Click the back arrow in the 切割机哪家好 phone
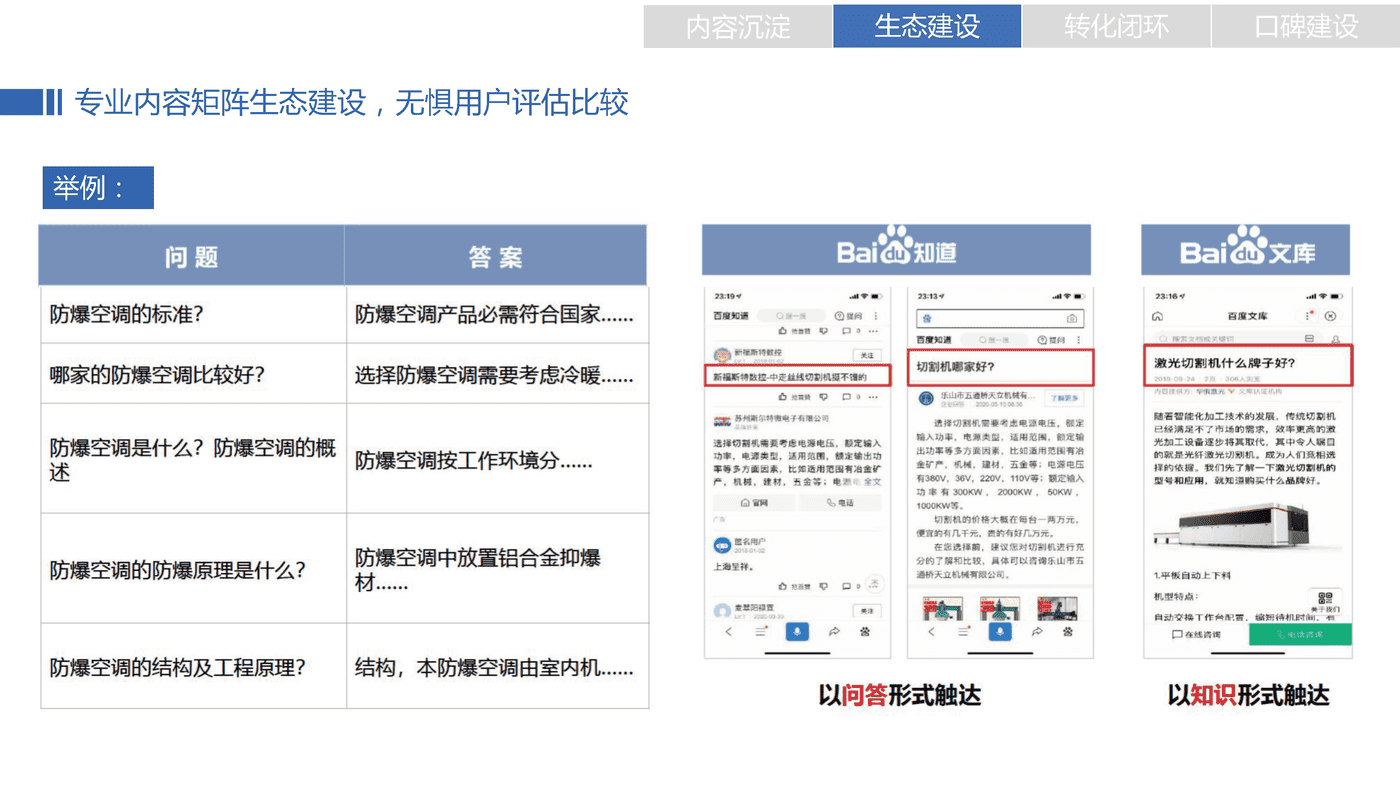Image resolution: width=1400 pixels, height=788 pixels. click(x=931, y=631)
